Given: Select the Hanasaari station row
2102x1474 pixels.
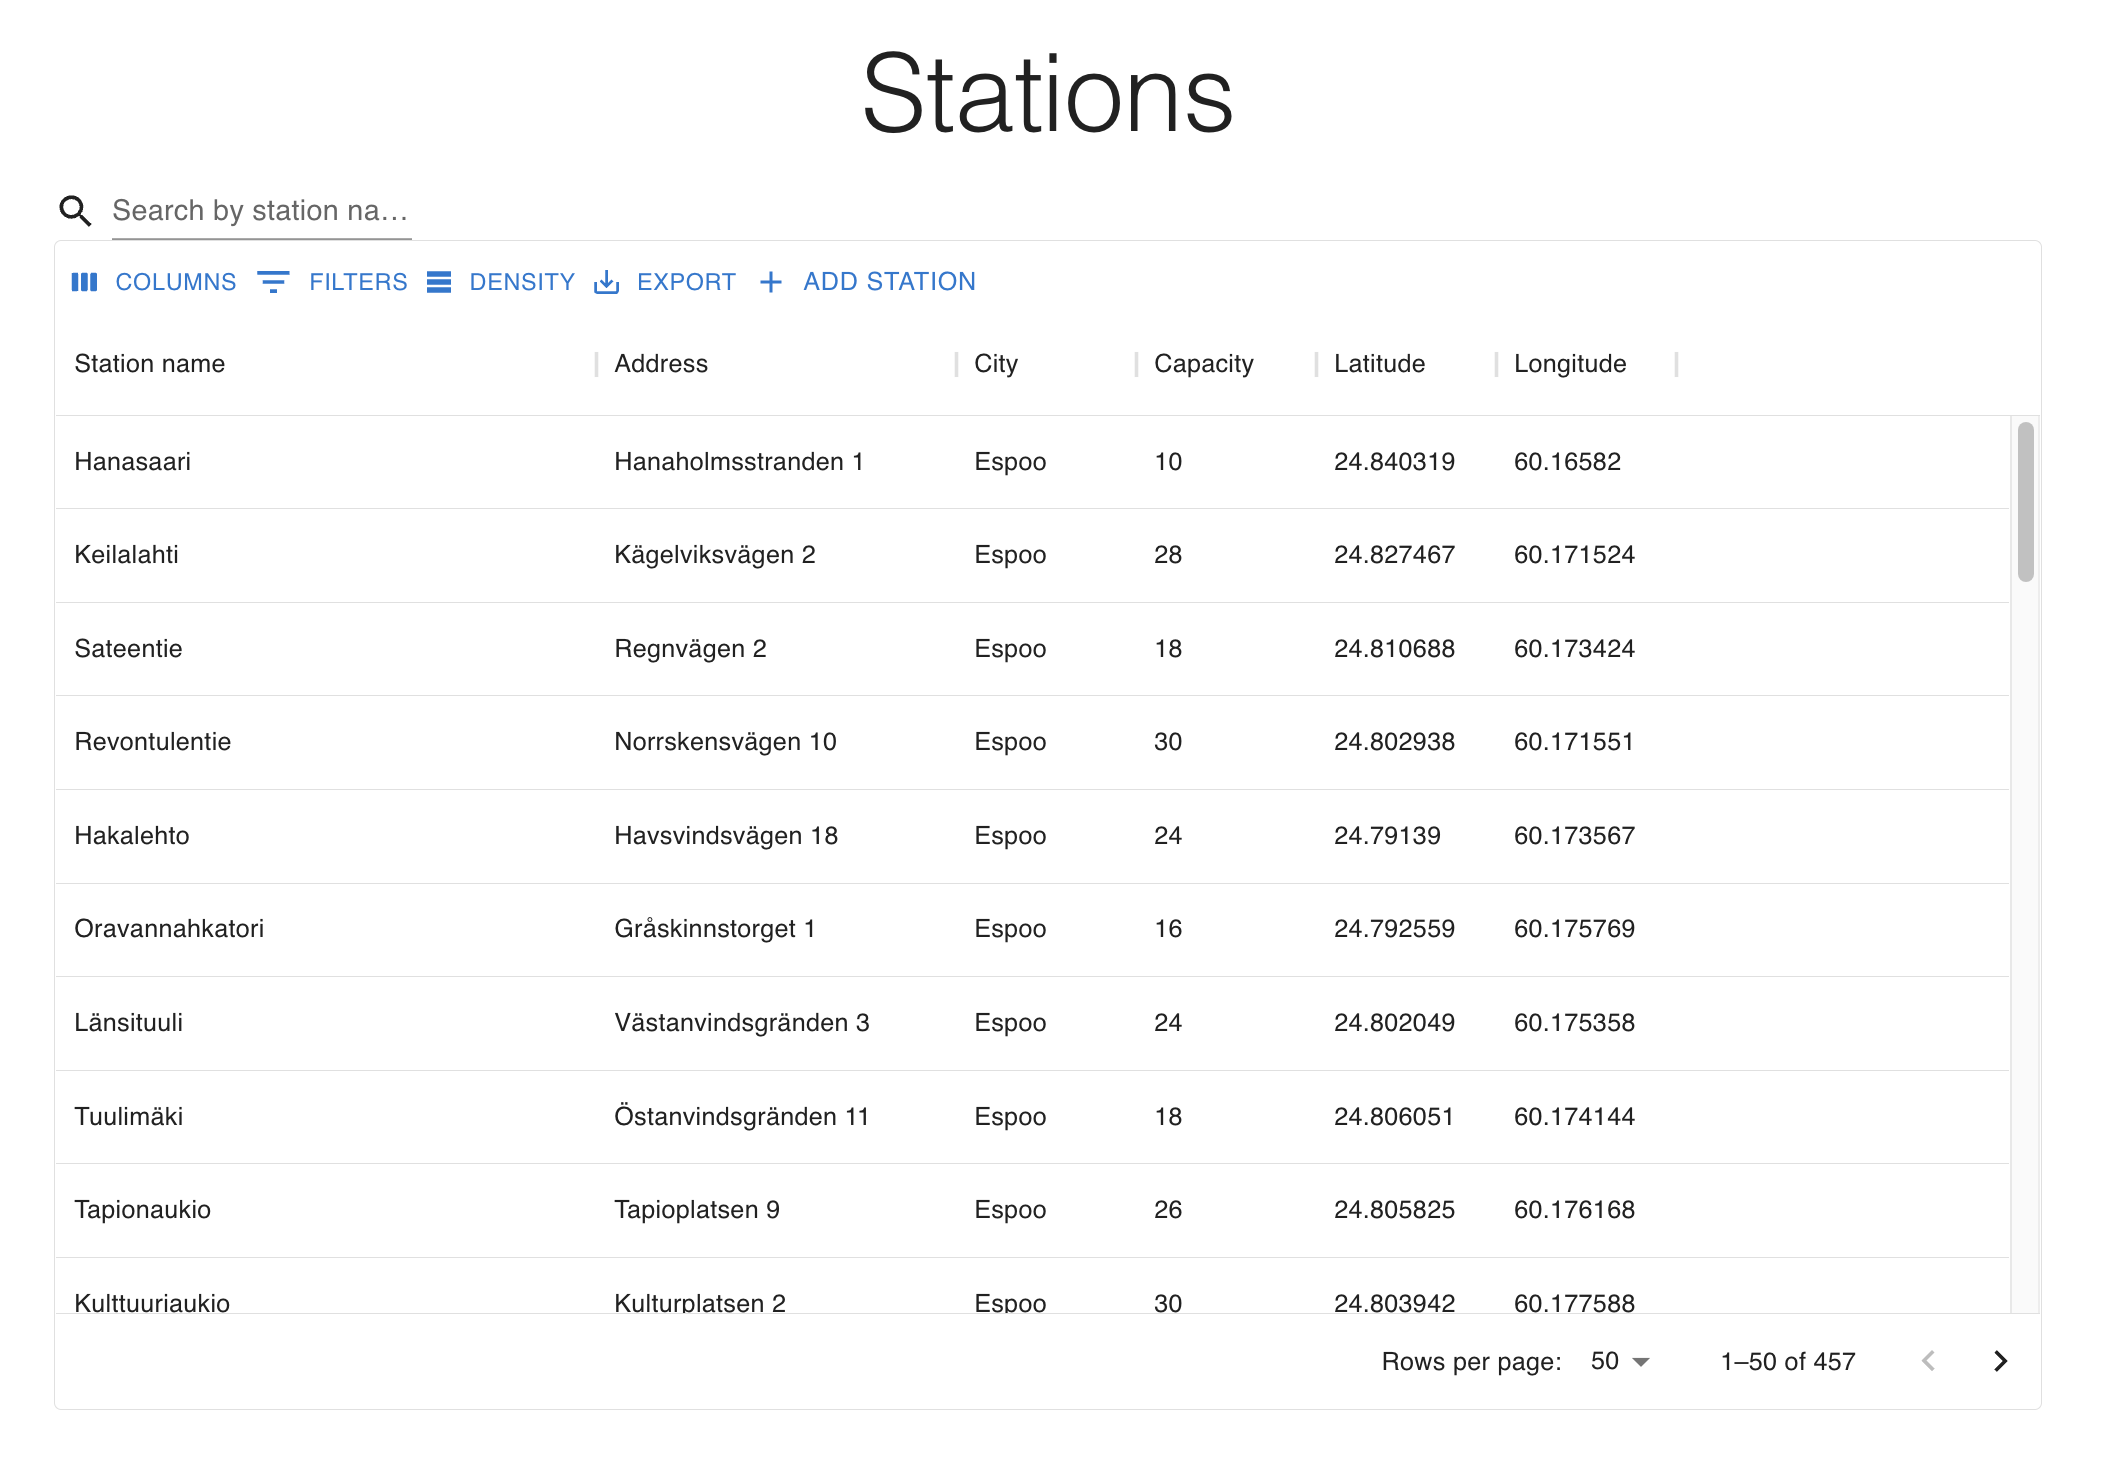Looking at the screenshot, I should [133, 462].
